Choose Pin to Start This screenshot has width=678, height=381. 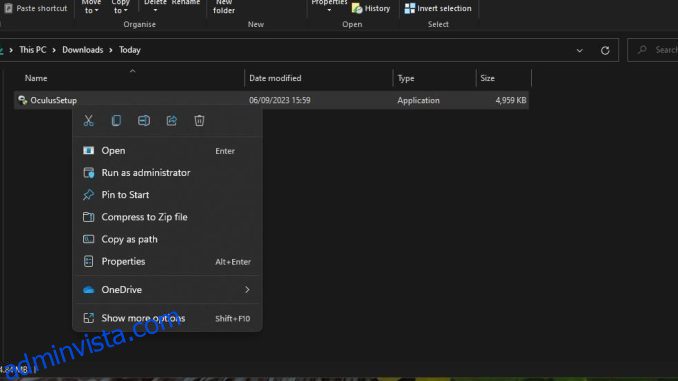pos(167,195)
